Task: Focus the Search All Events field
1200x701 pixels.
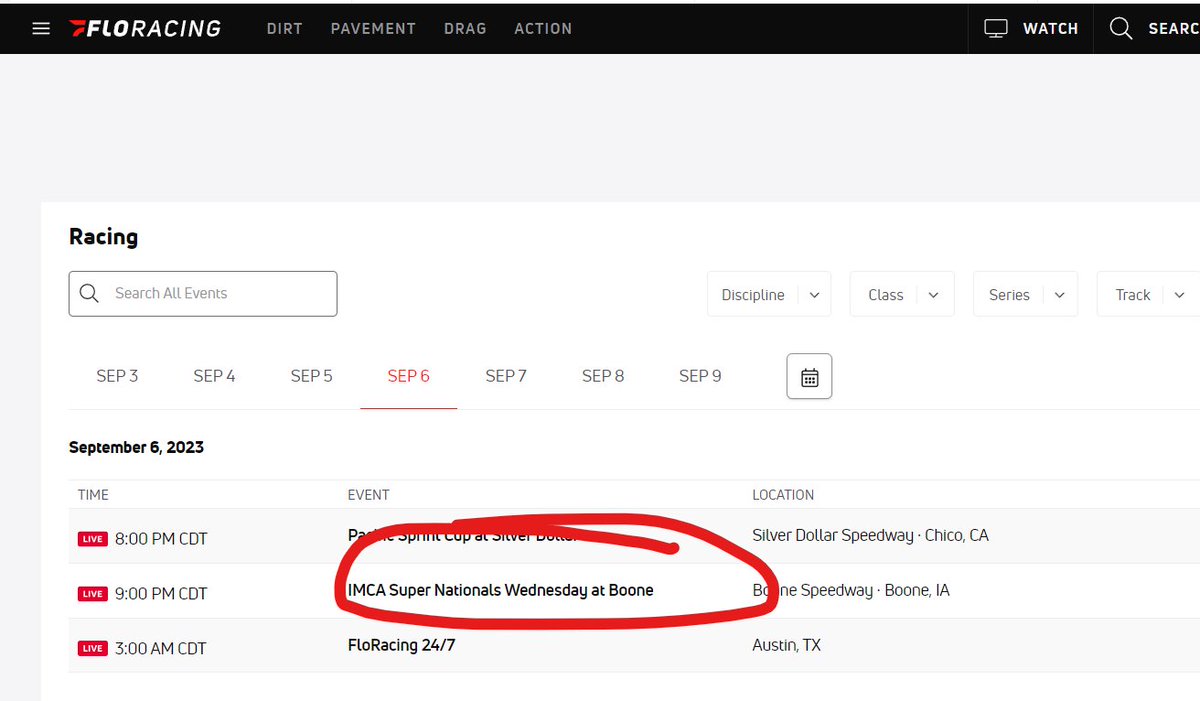Action: click(203, 294)
